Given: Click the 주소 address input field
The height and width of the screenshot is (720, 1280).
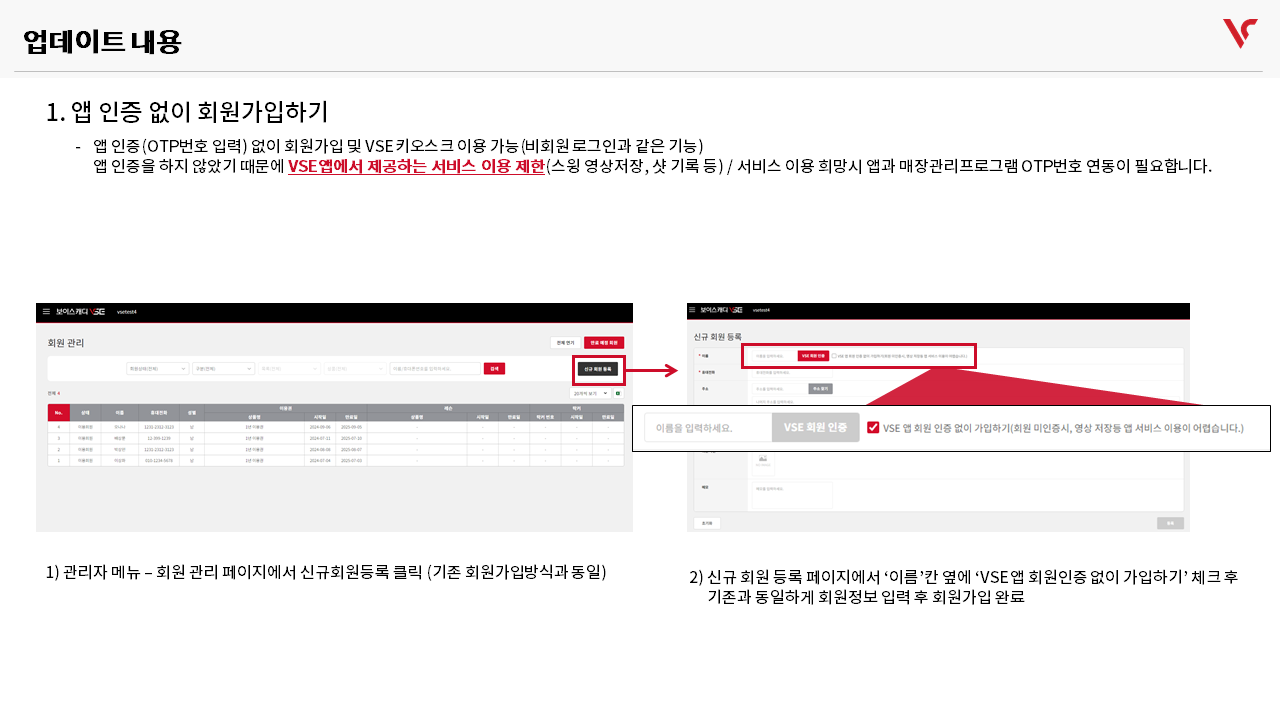Looking at the screenshot, I should click(779, 389).
